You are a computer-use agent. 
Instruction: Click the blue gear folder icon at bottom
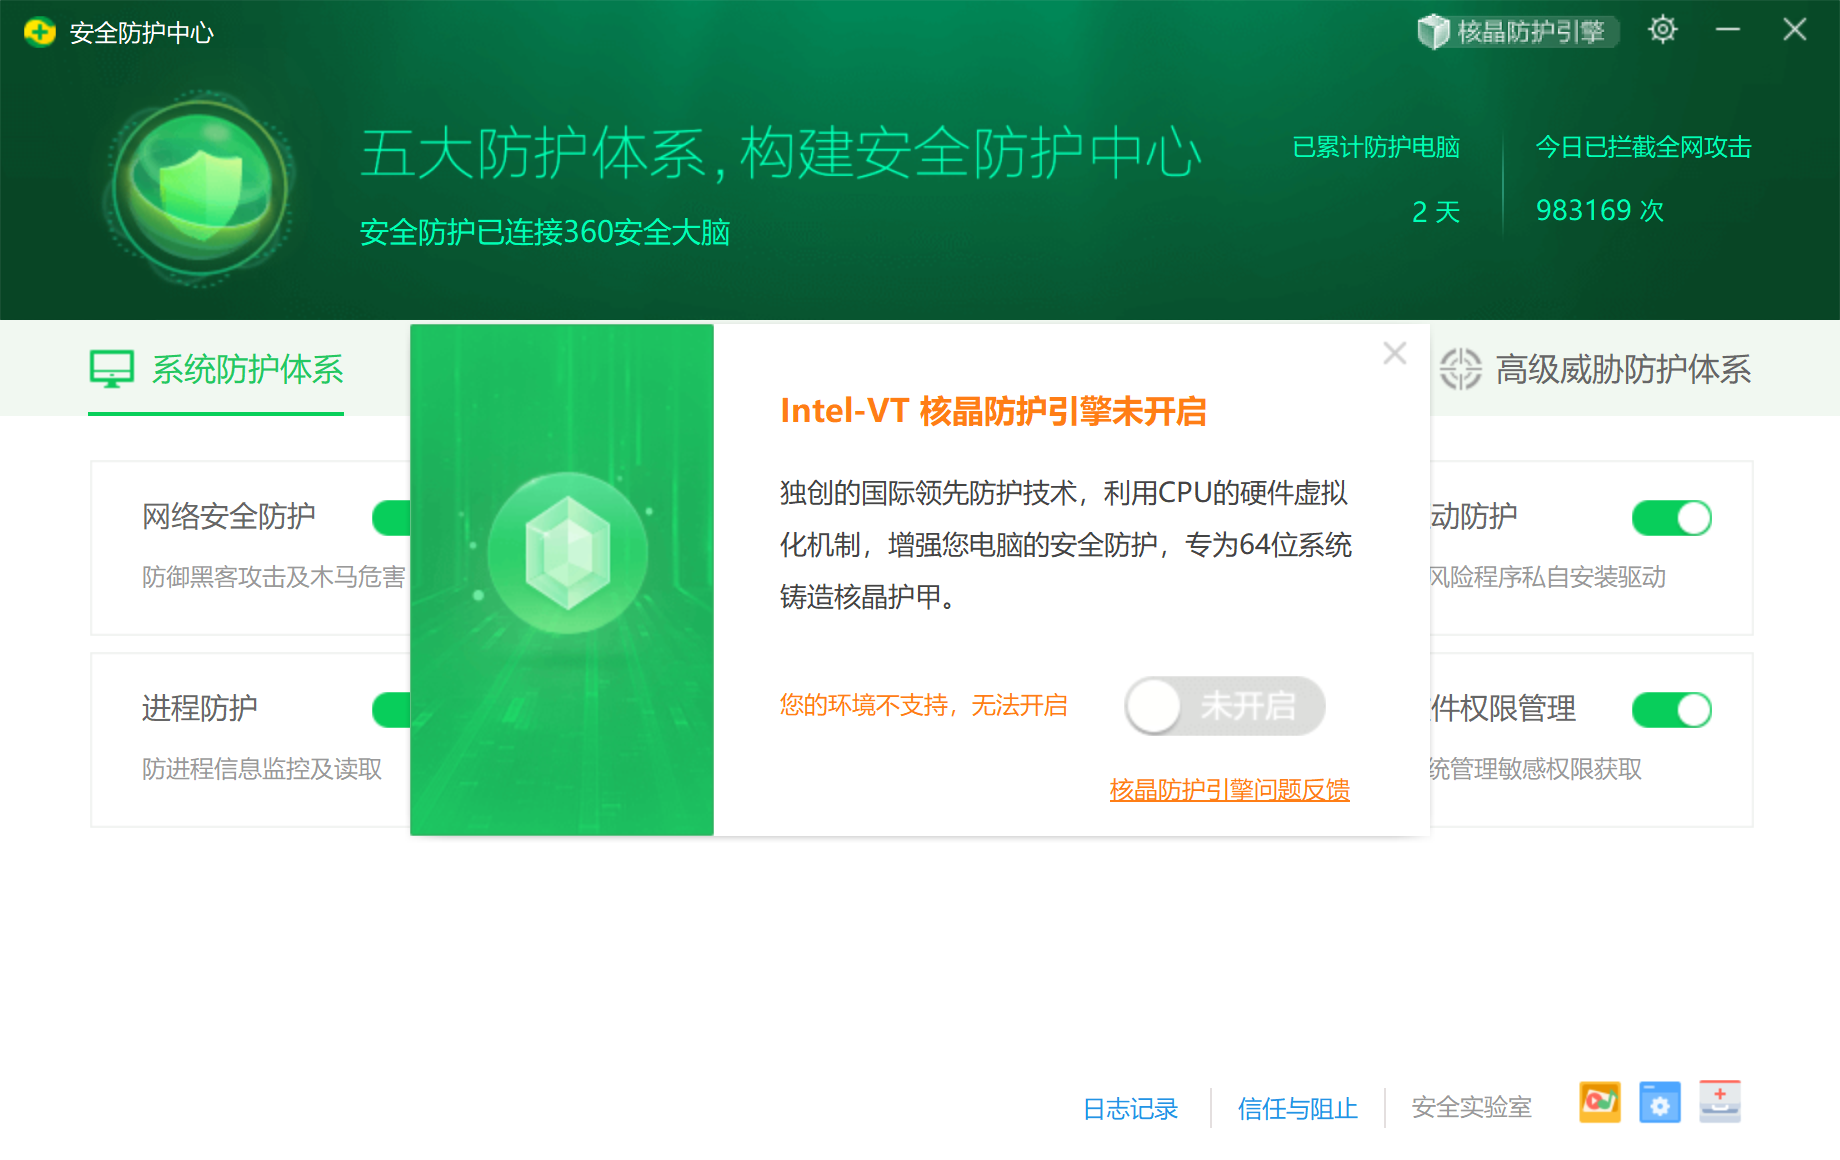coord(1660,1102)
